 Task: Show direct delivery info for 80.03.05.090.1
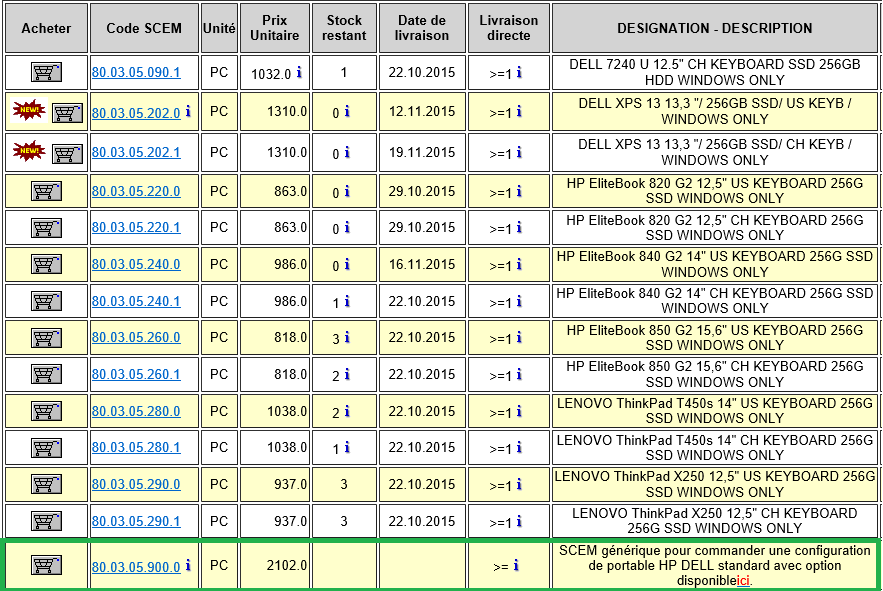[x=519, y=72]
